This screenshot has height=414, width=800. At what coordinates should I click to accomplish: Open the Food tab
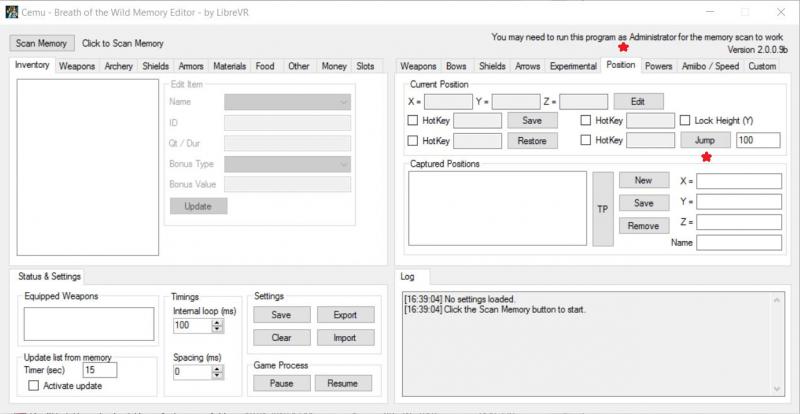point(265,66)
